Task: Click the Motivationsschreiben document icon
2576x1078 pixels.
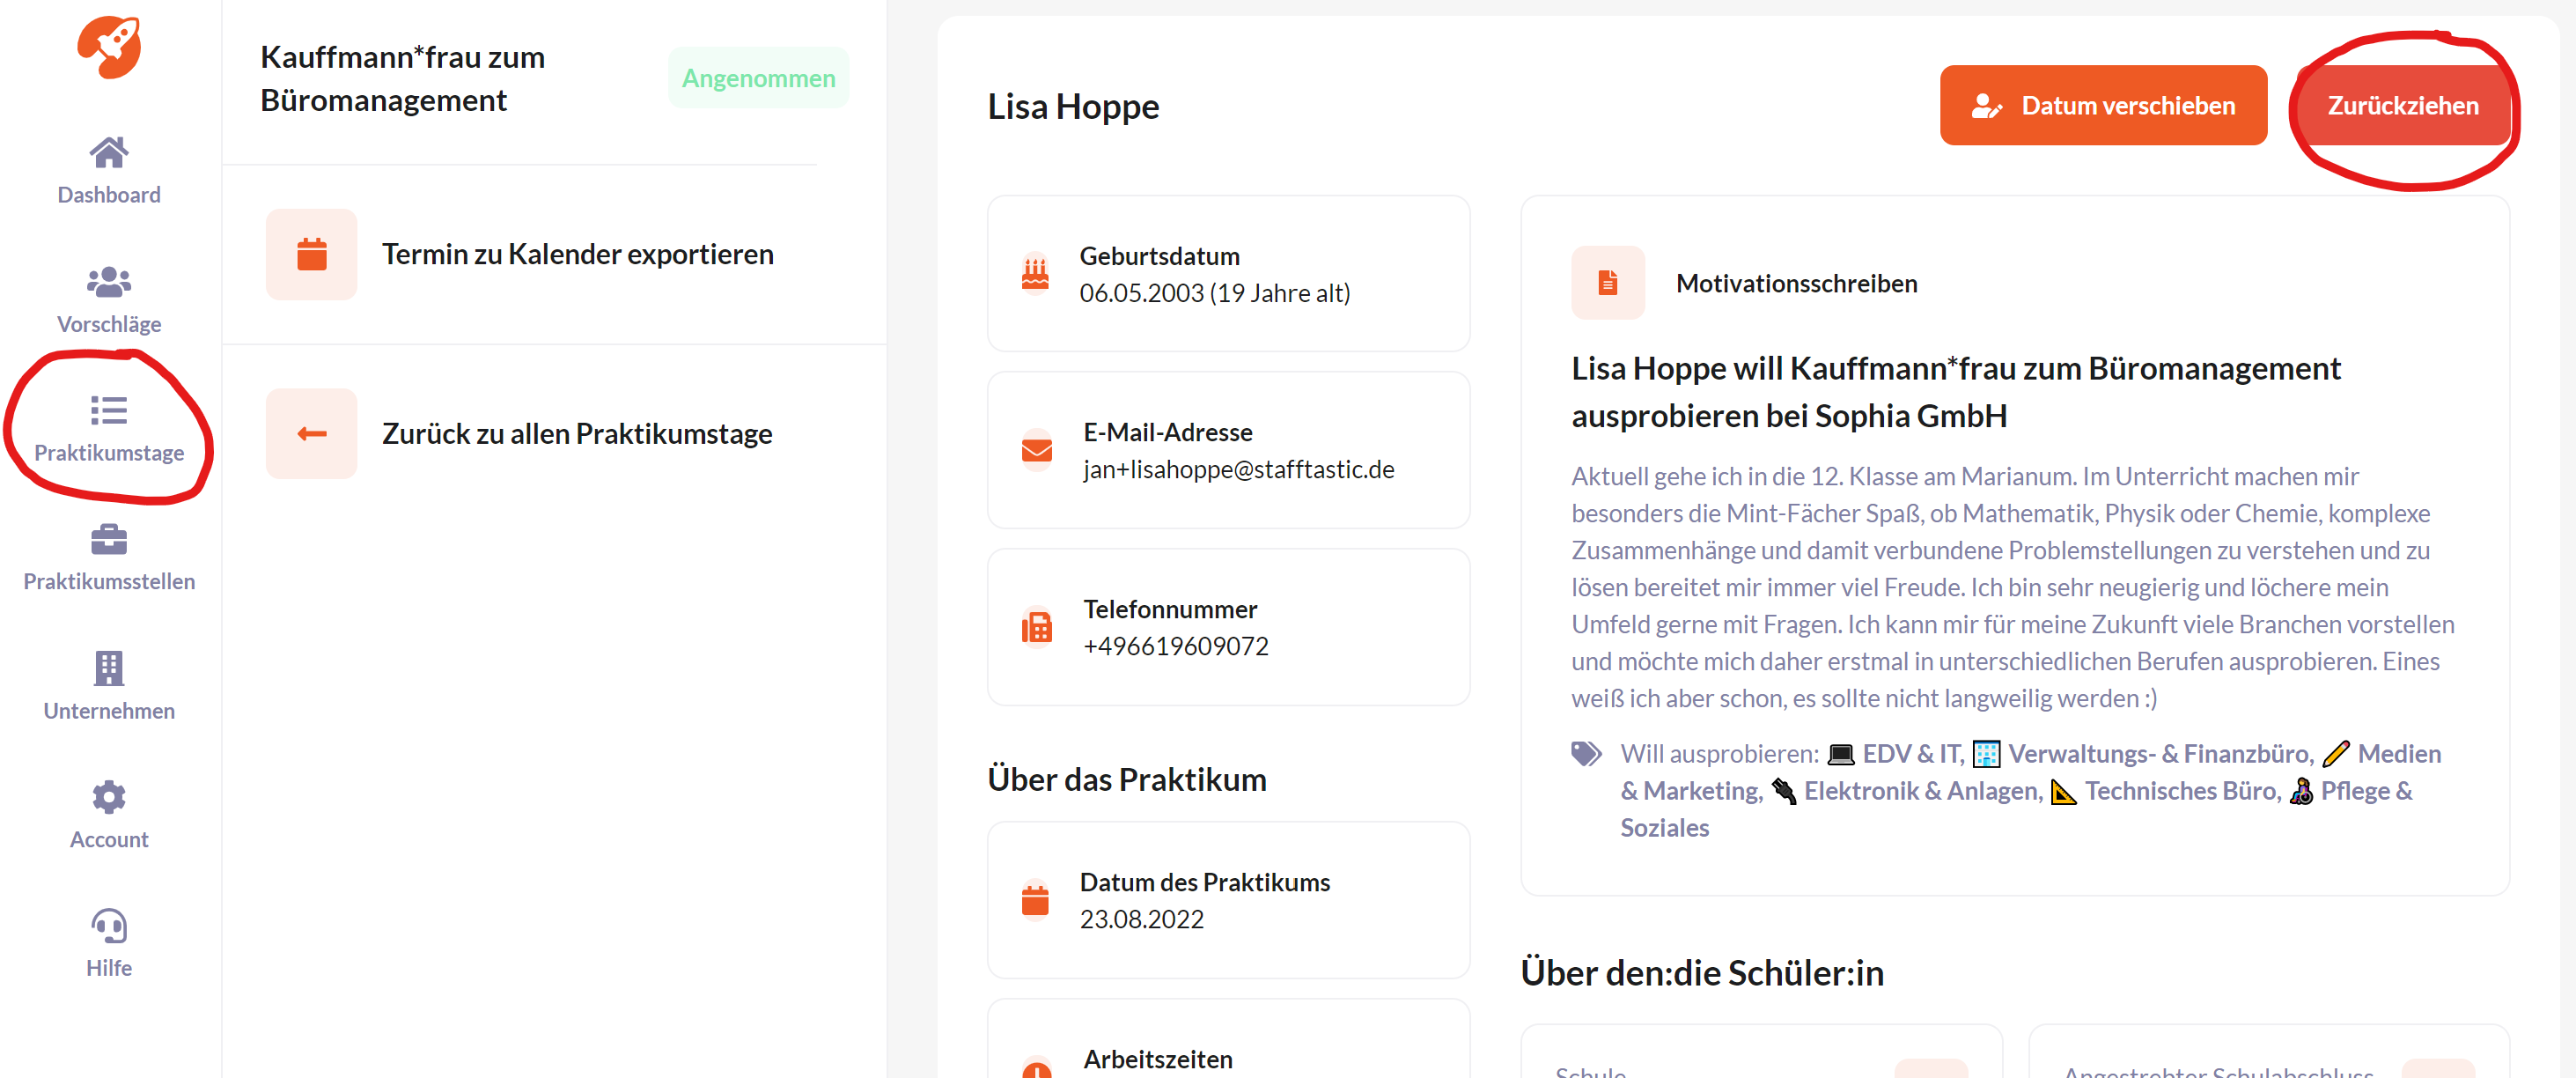Action: (x=1608, y=283)
